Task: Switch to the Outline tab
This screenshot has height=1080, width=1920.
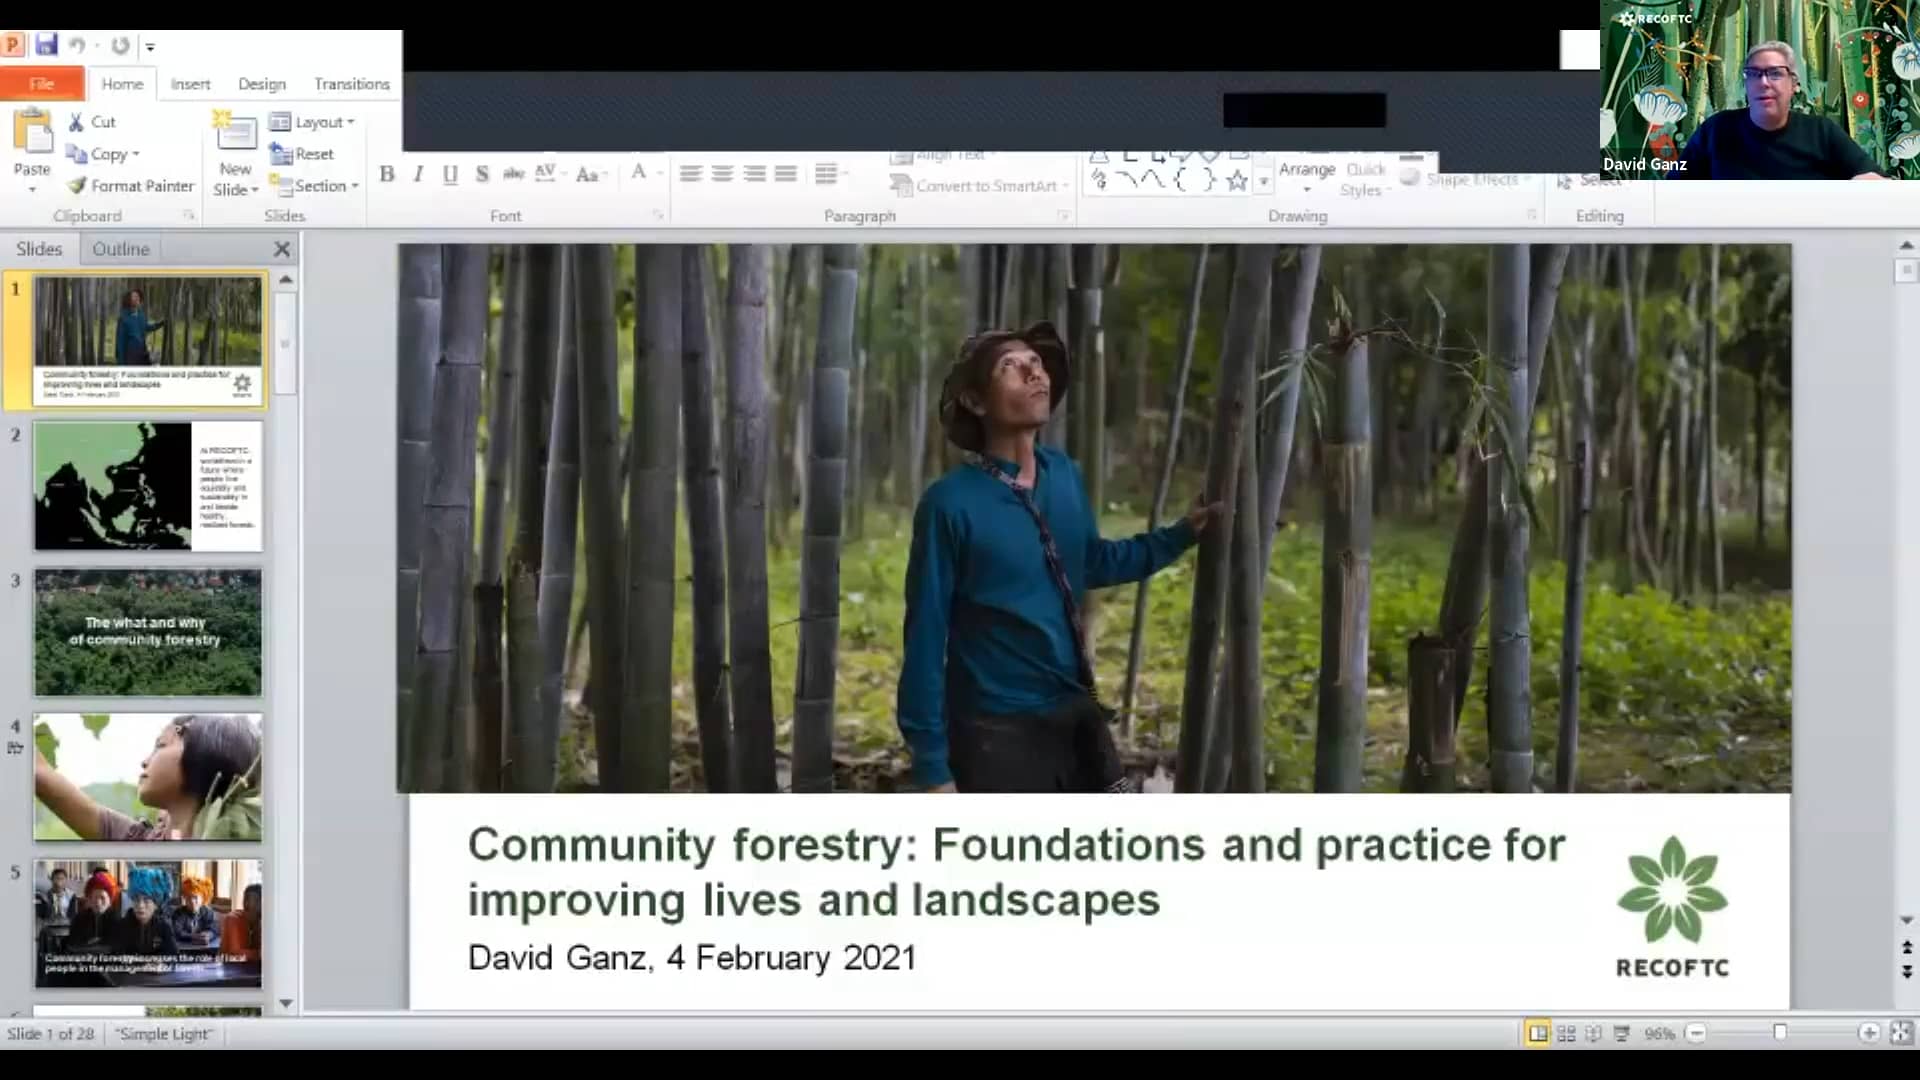Action: (x=120, y=248)
